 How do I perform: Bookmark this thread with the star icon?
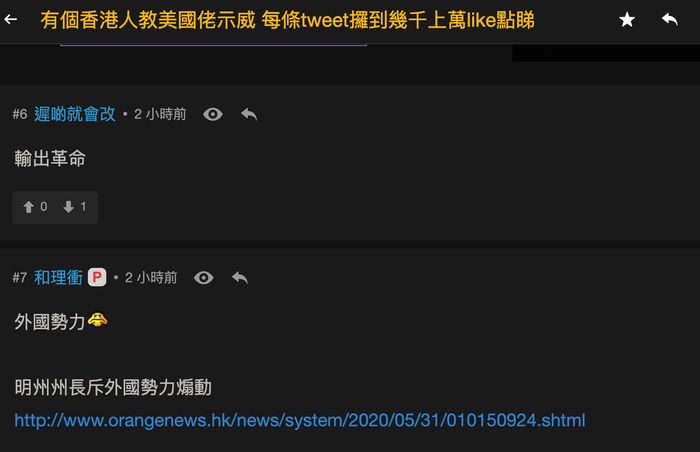pos(627,20)
